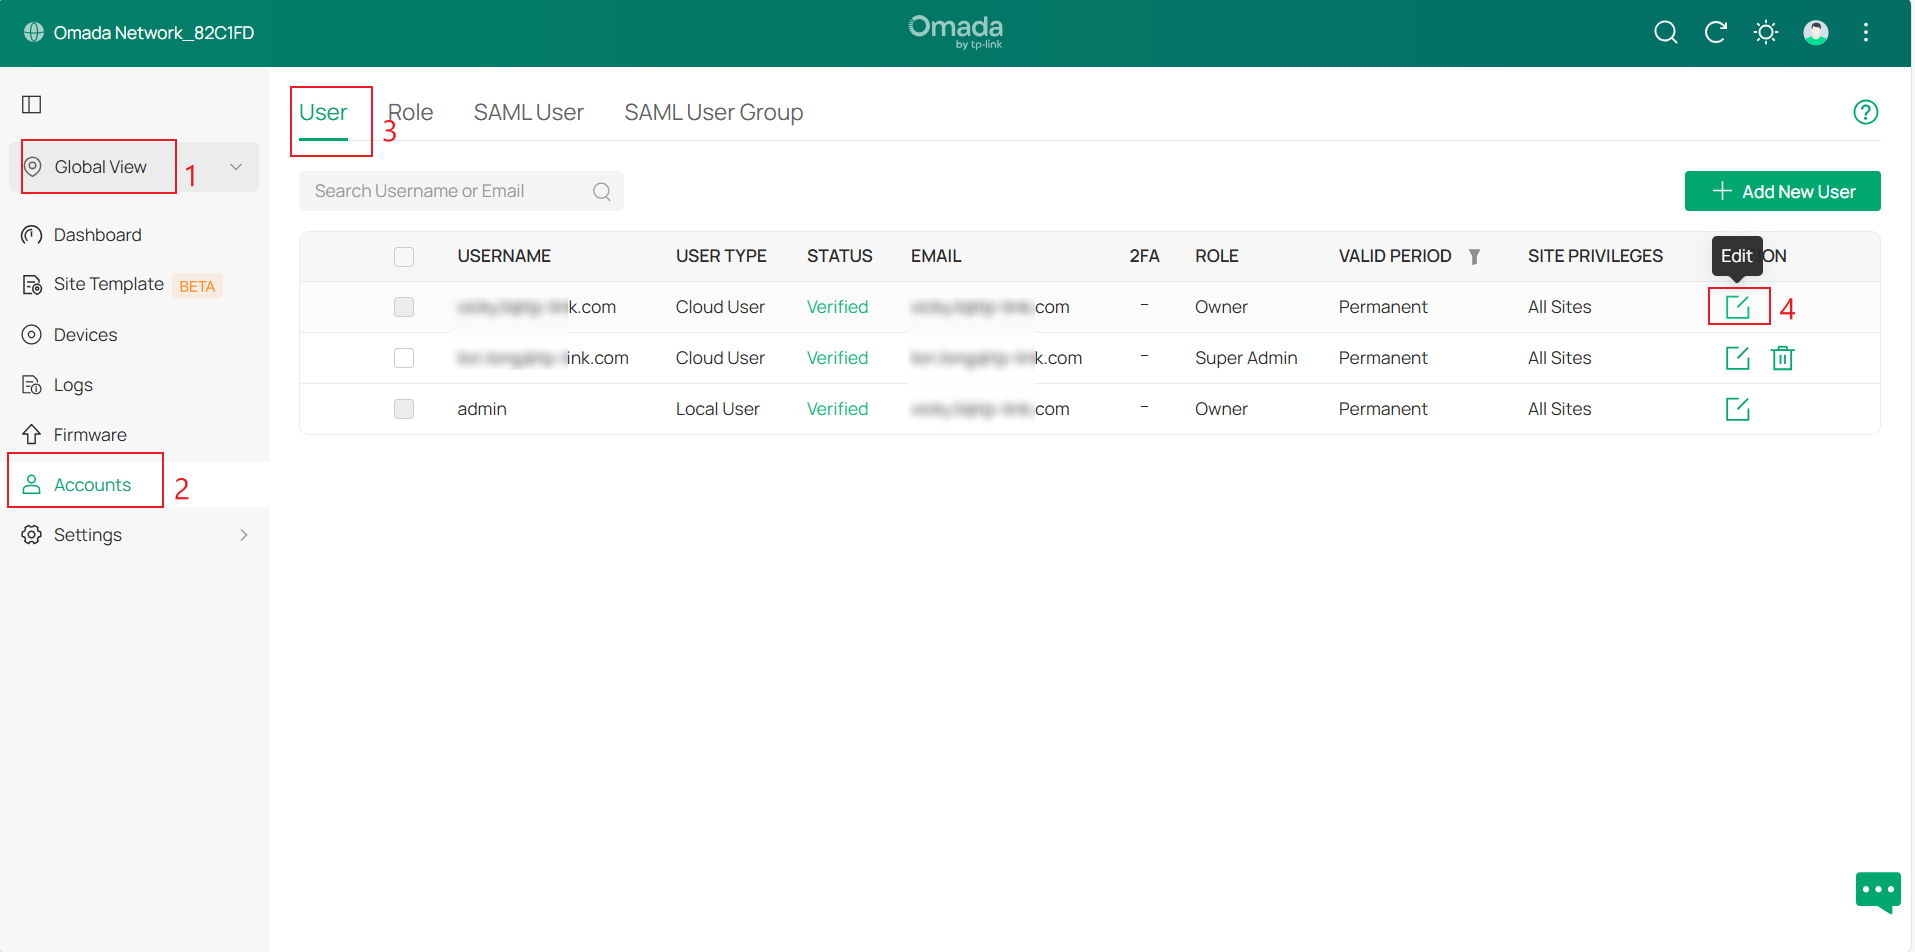Click the Add New User button

tap(1782, 192)
